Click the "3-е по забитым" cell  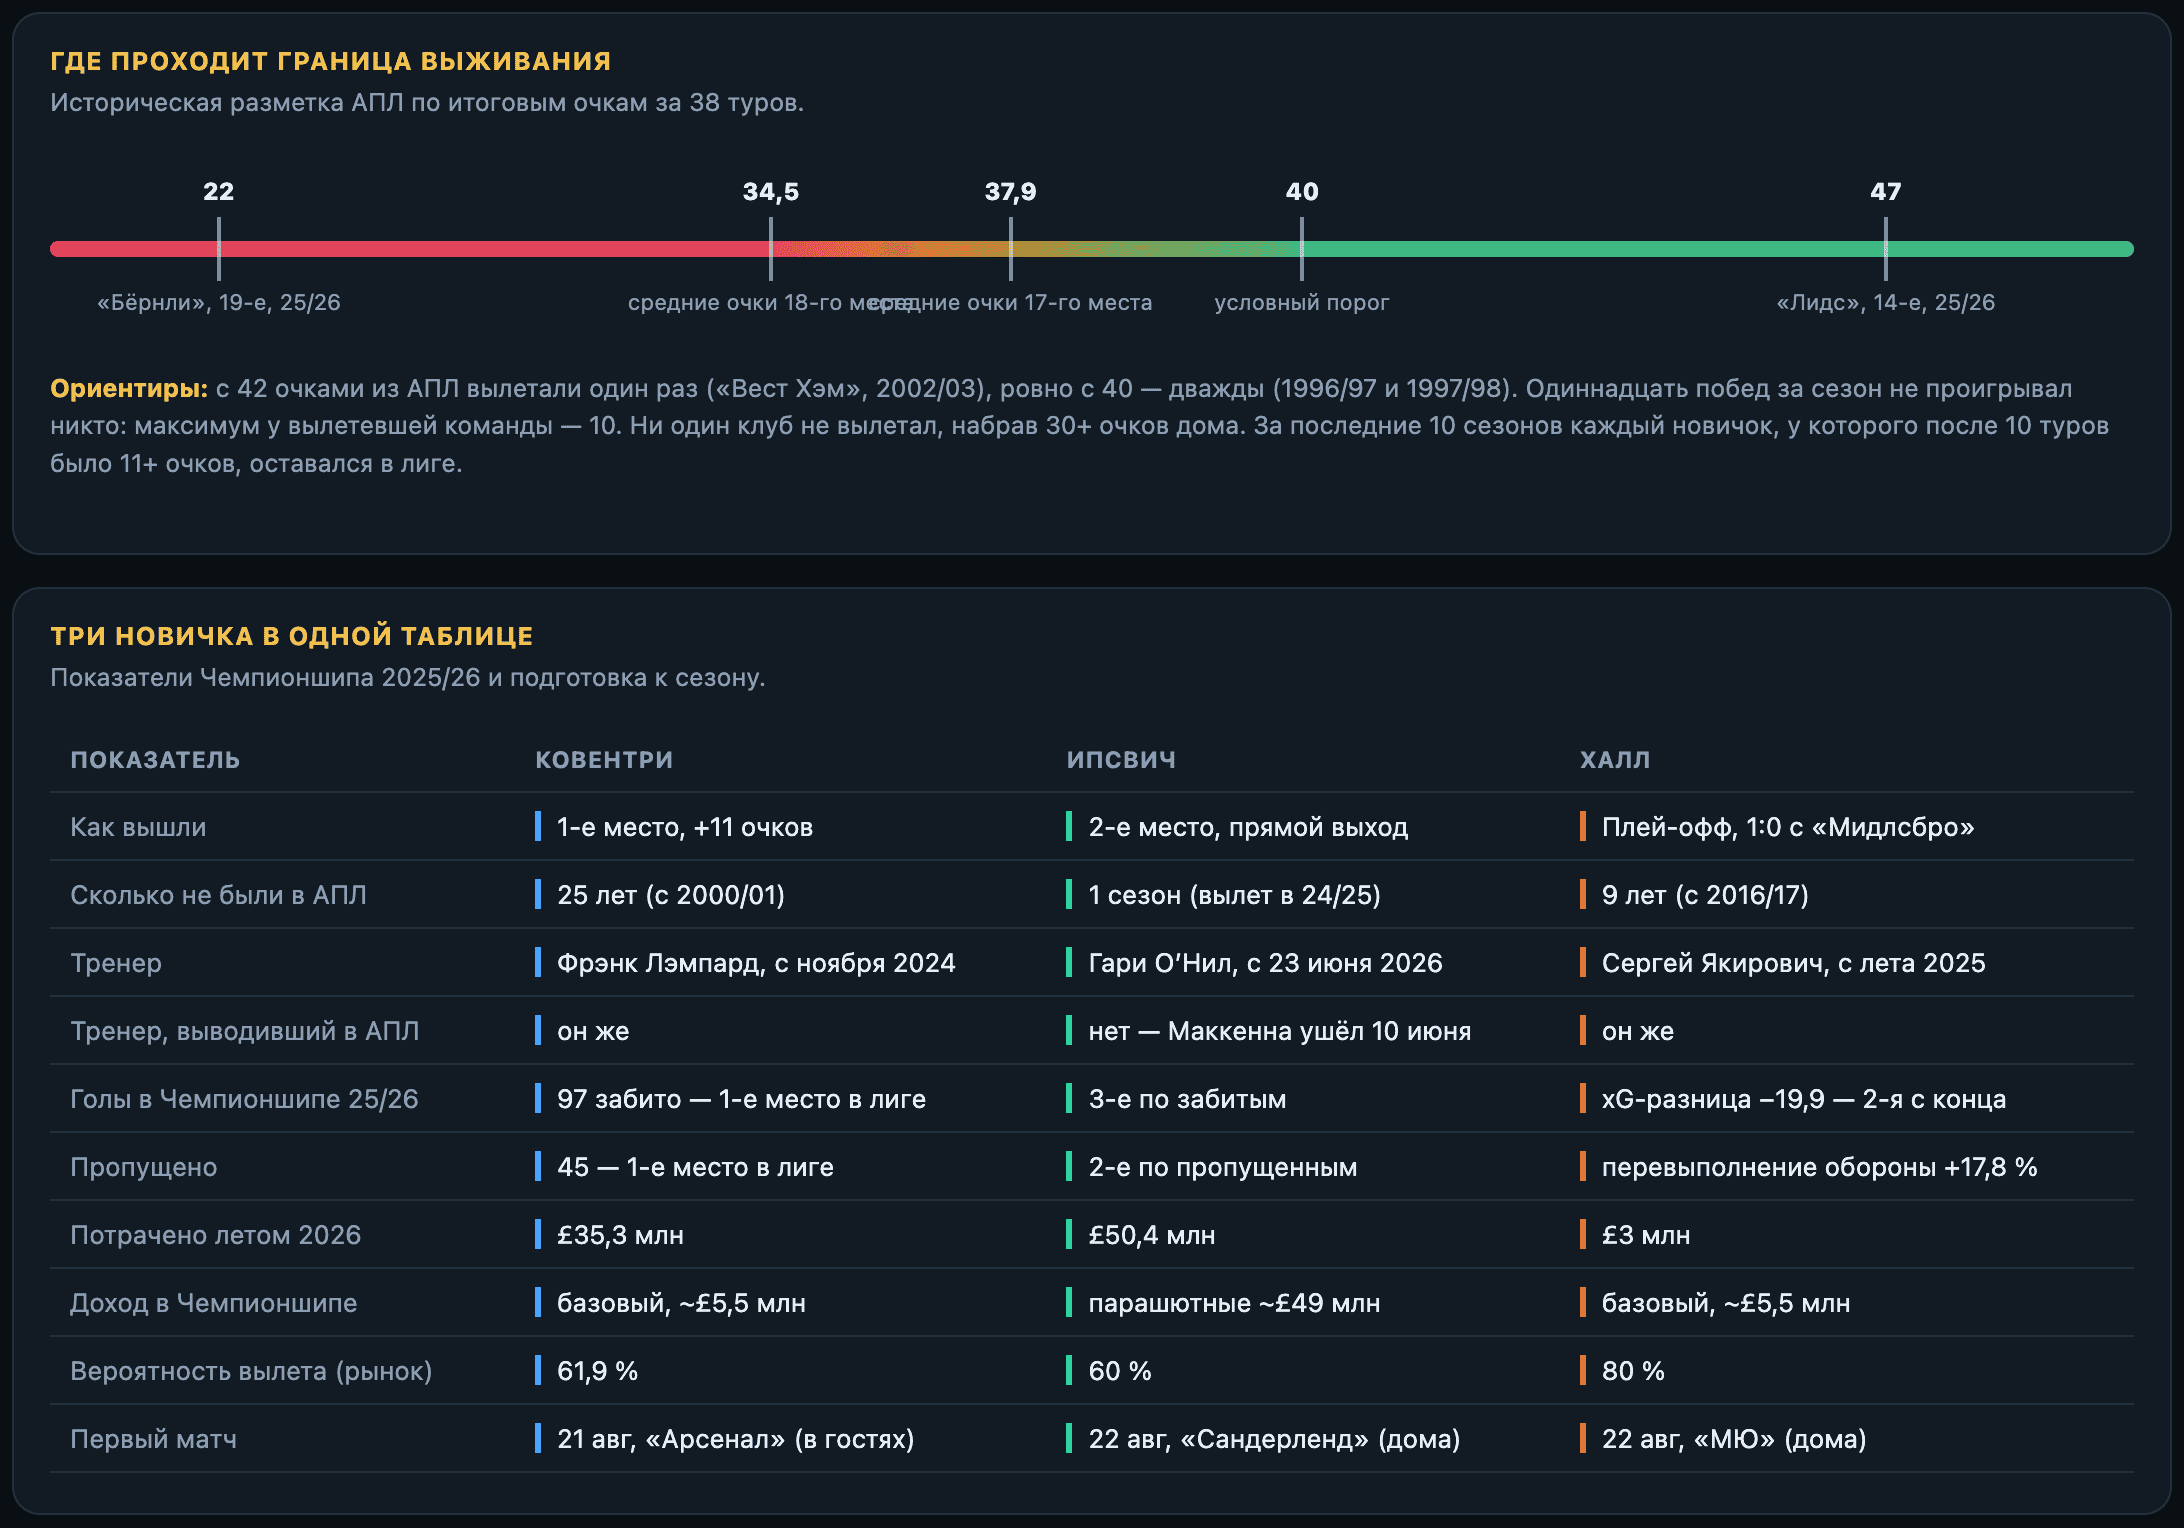click(1187, 1099)
